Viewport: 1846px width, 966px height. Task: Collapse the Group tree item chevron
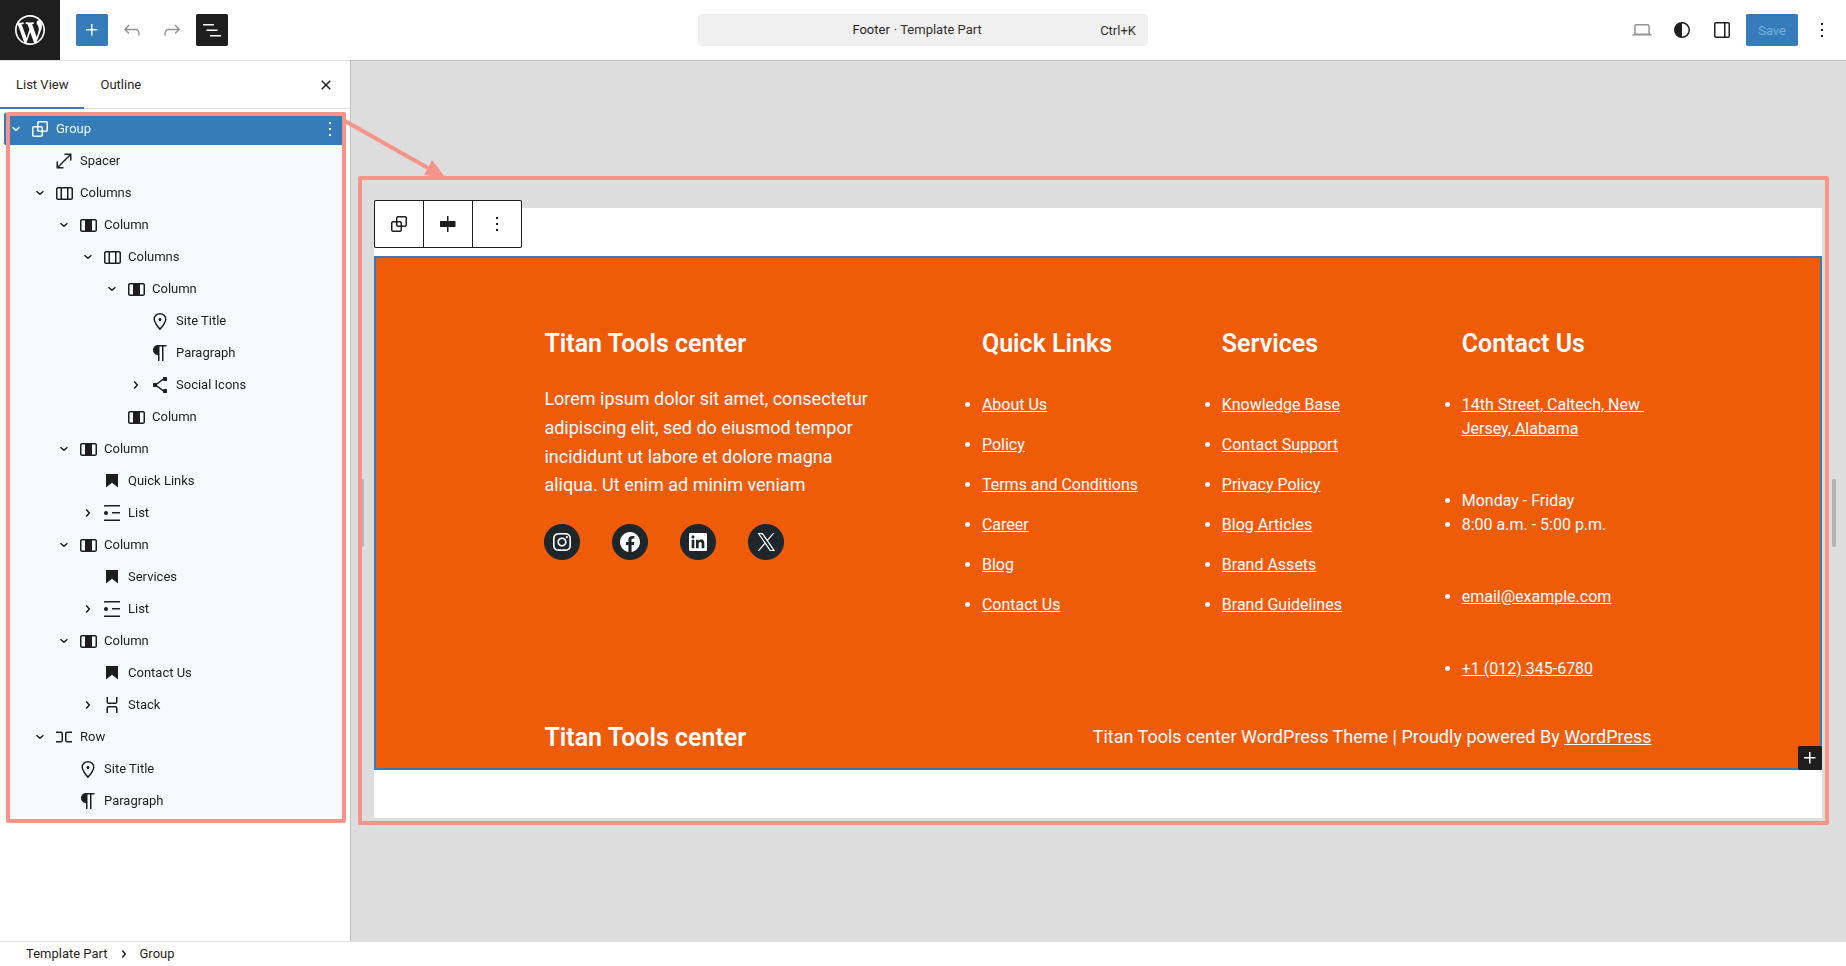(x=16, y=129)
